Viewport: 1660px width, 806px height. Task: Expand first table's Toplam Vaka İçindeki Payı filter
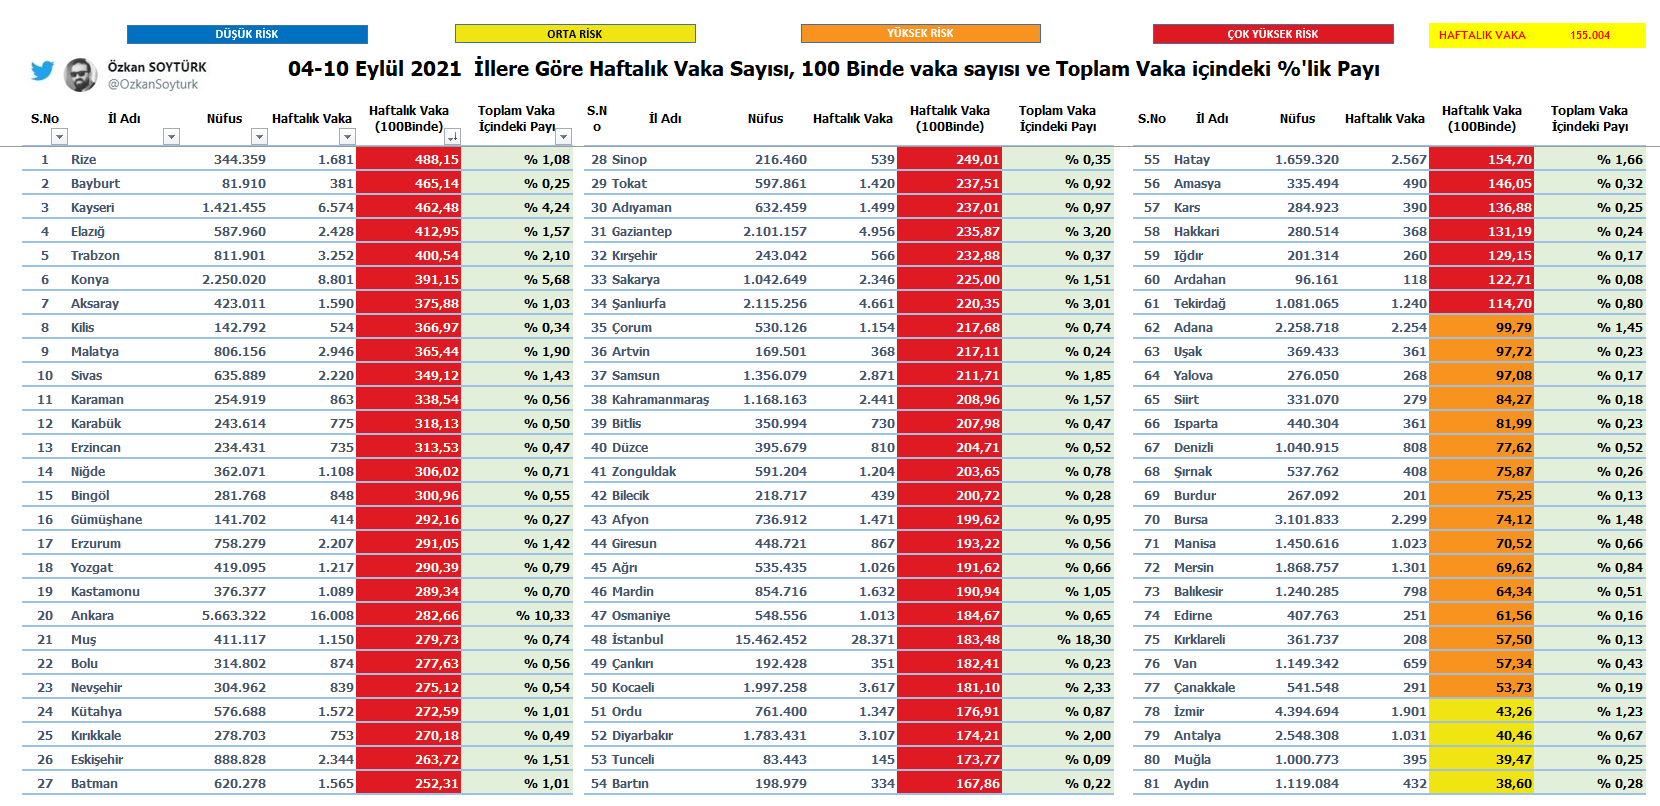(564, 136)
